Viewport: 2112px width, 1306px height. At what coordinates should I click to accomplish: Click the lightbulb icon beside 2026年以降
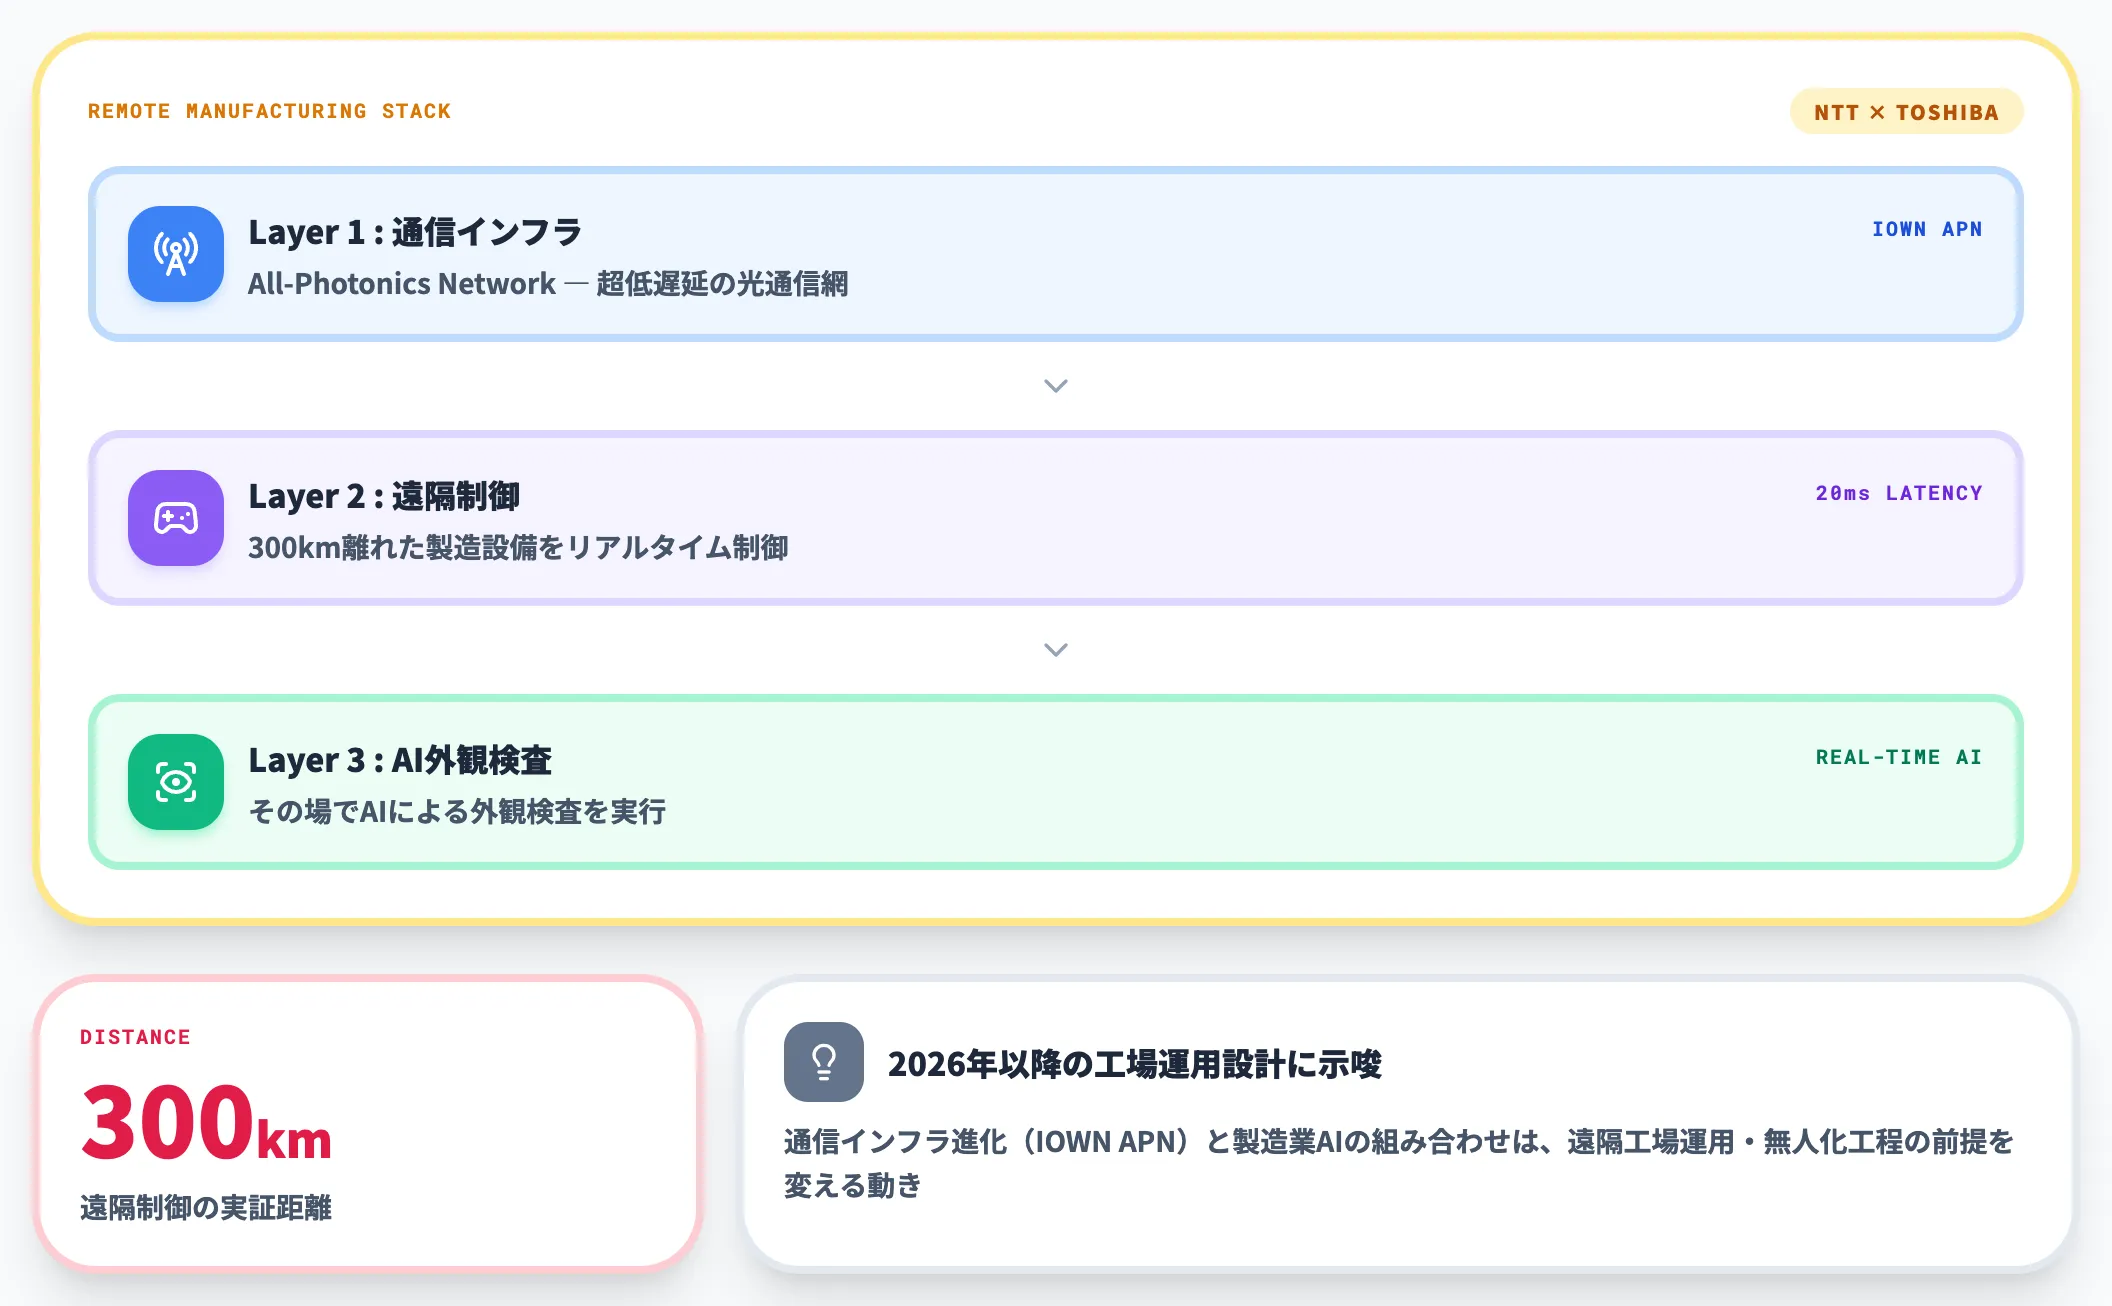pyautogui.click(x=824, y=1062)
